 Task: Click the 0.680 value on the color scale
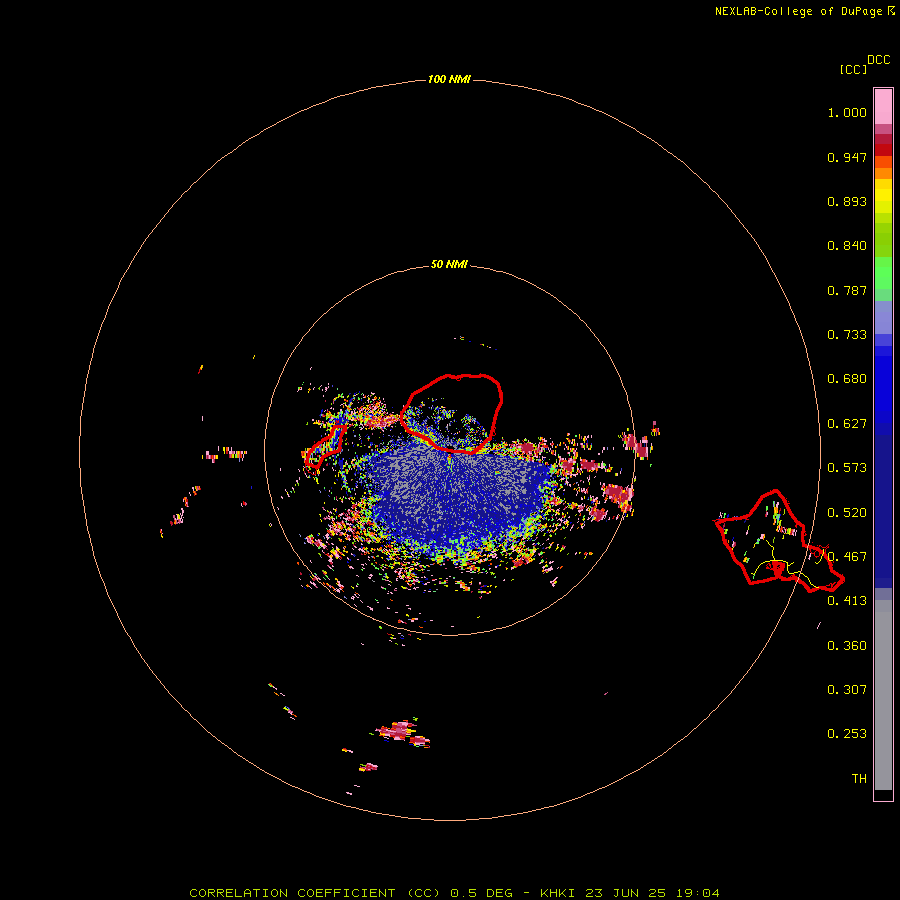tap(847, 379)
